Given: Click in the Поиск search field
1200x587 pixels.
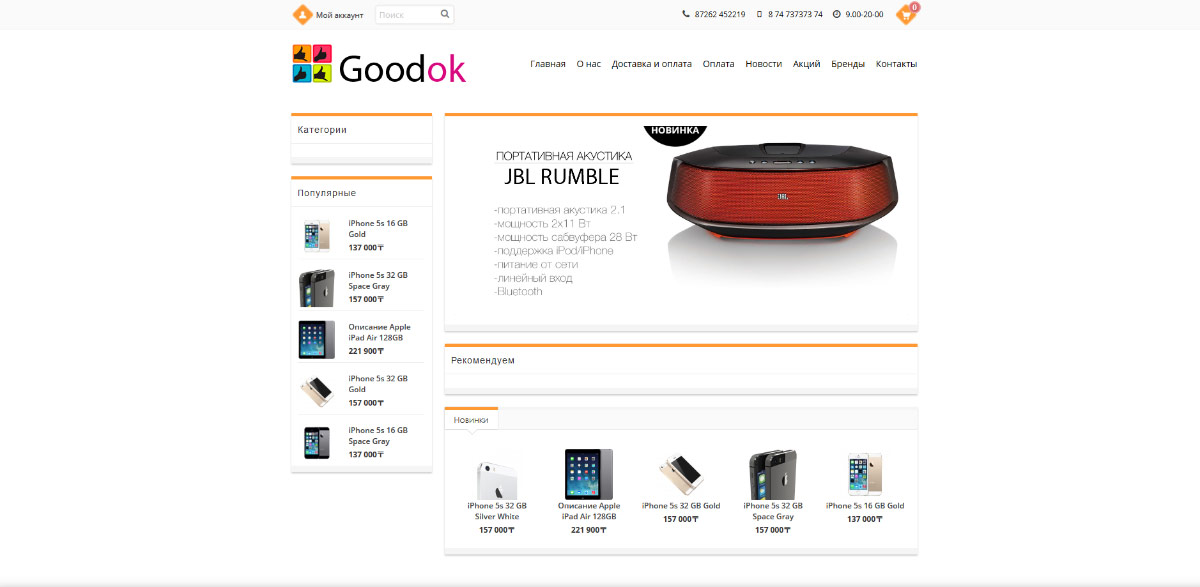Looking at the screenshot, I should tap(408, 14).
